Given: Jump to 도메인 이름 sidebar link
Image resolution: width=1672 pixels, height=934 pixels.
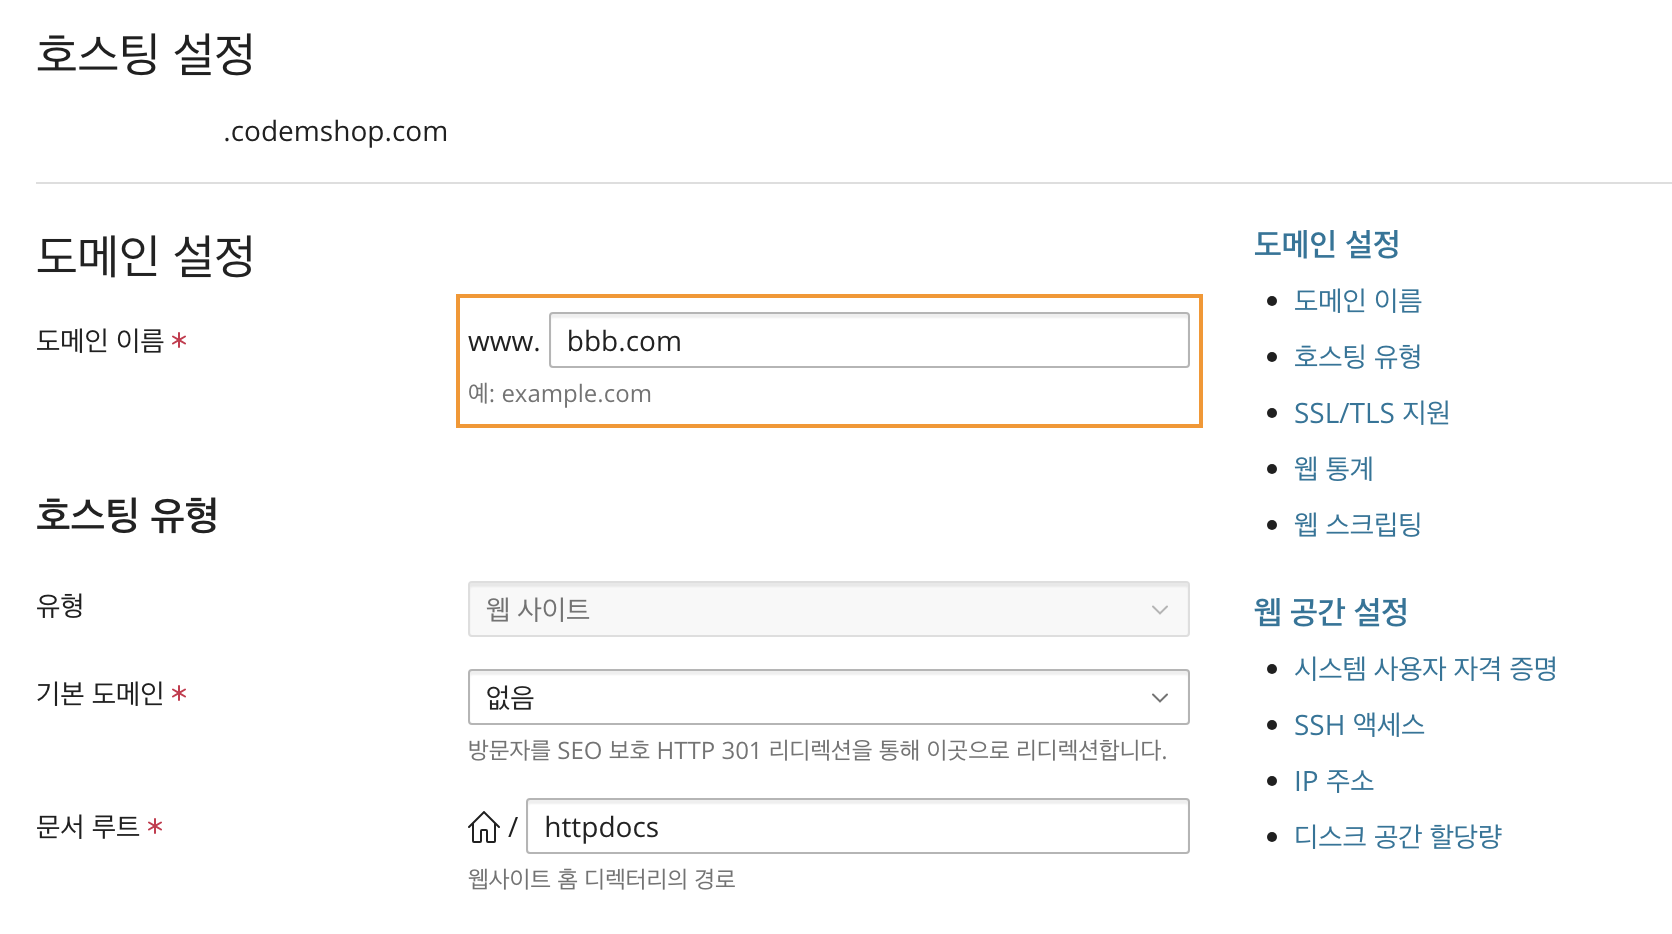Looking at the screenshot, I should pyautogui.click(x=1357, y=301).
